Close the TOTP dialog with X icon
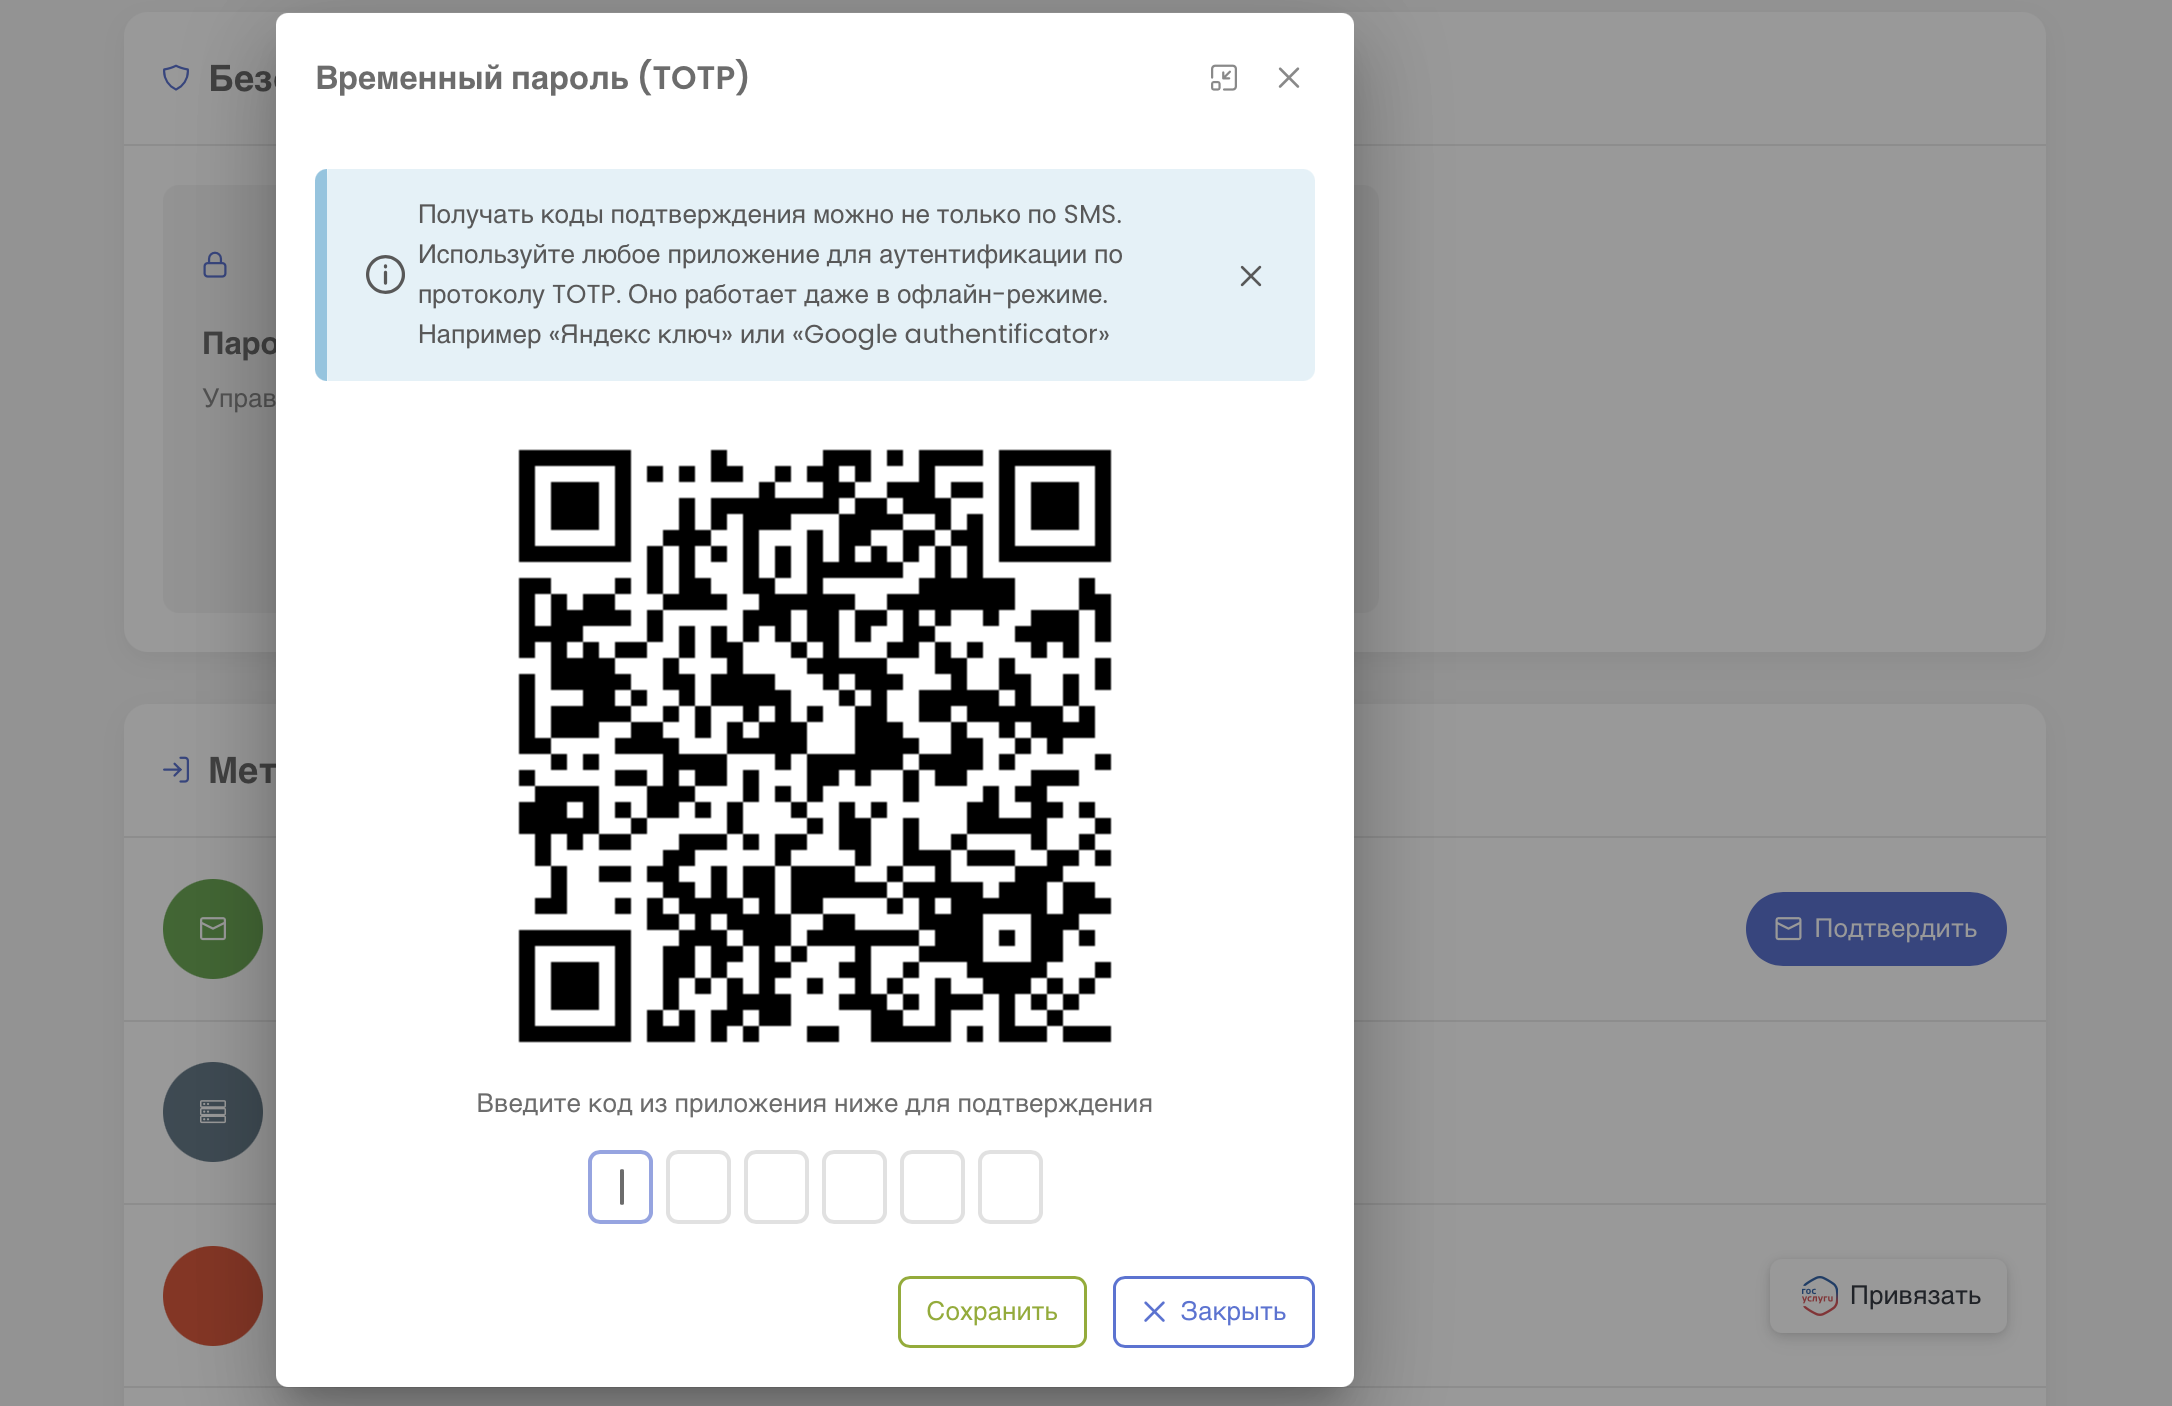This screenshot has width=2172, height=1406. point(1288,78)
